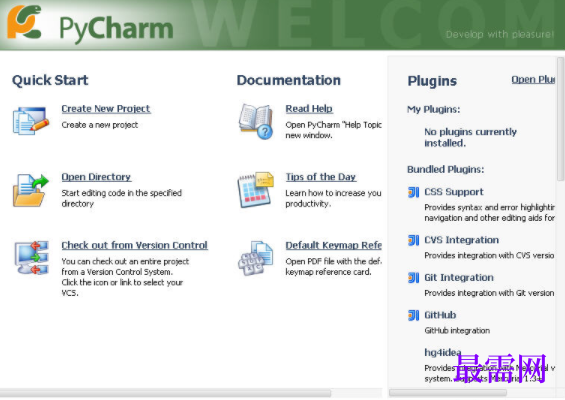Click the 'Quick Start' heading
This screenshot has width=565, height=400.
pos(50,80)
